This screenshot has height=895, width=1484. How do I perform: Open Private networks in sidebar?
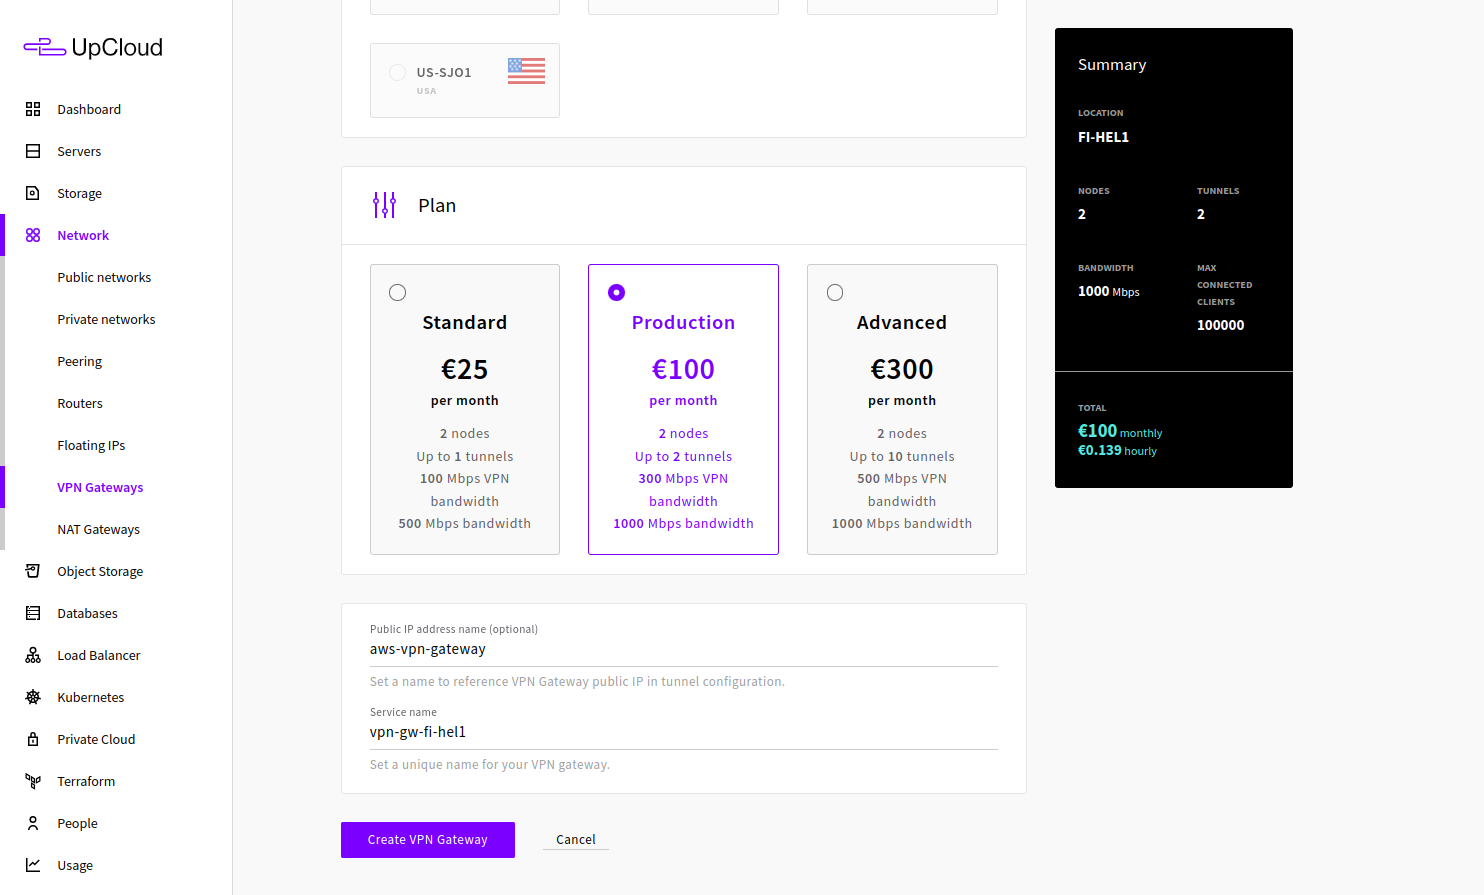(x=106, y=319)
